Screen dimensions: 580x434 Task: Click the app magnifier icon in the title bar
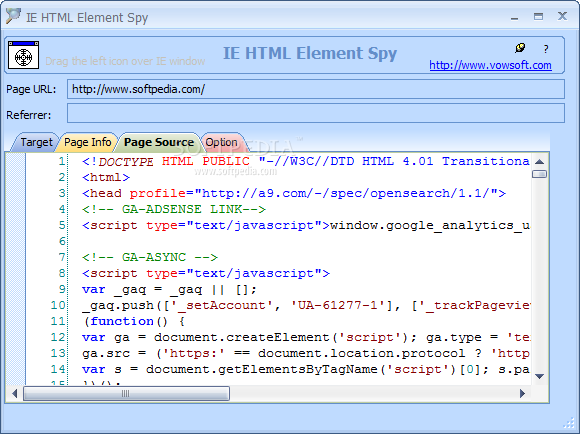tap(13, 16)
